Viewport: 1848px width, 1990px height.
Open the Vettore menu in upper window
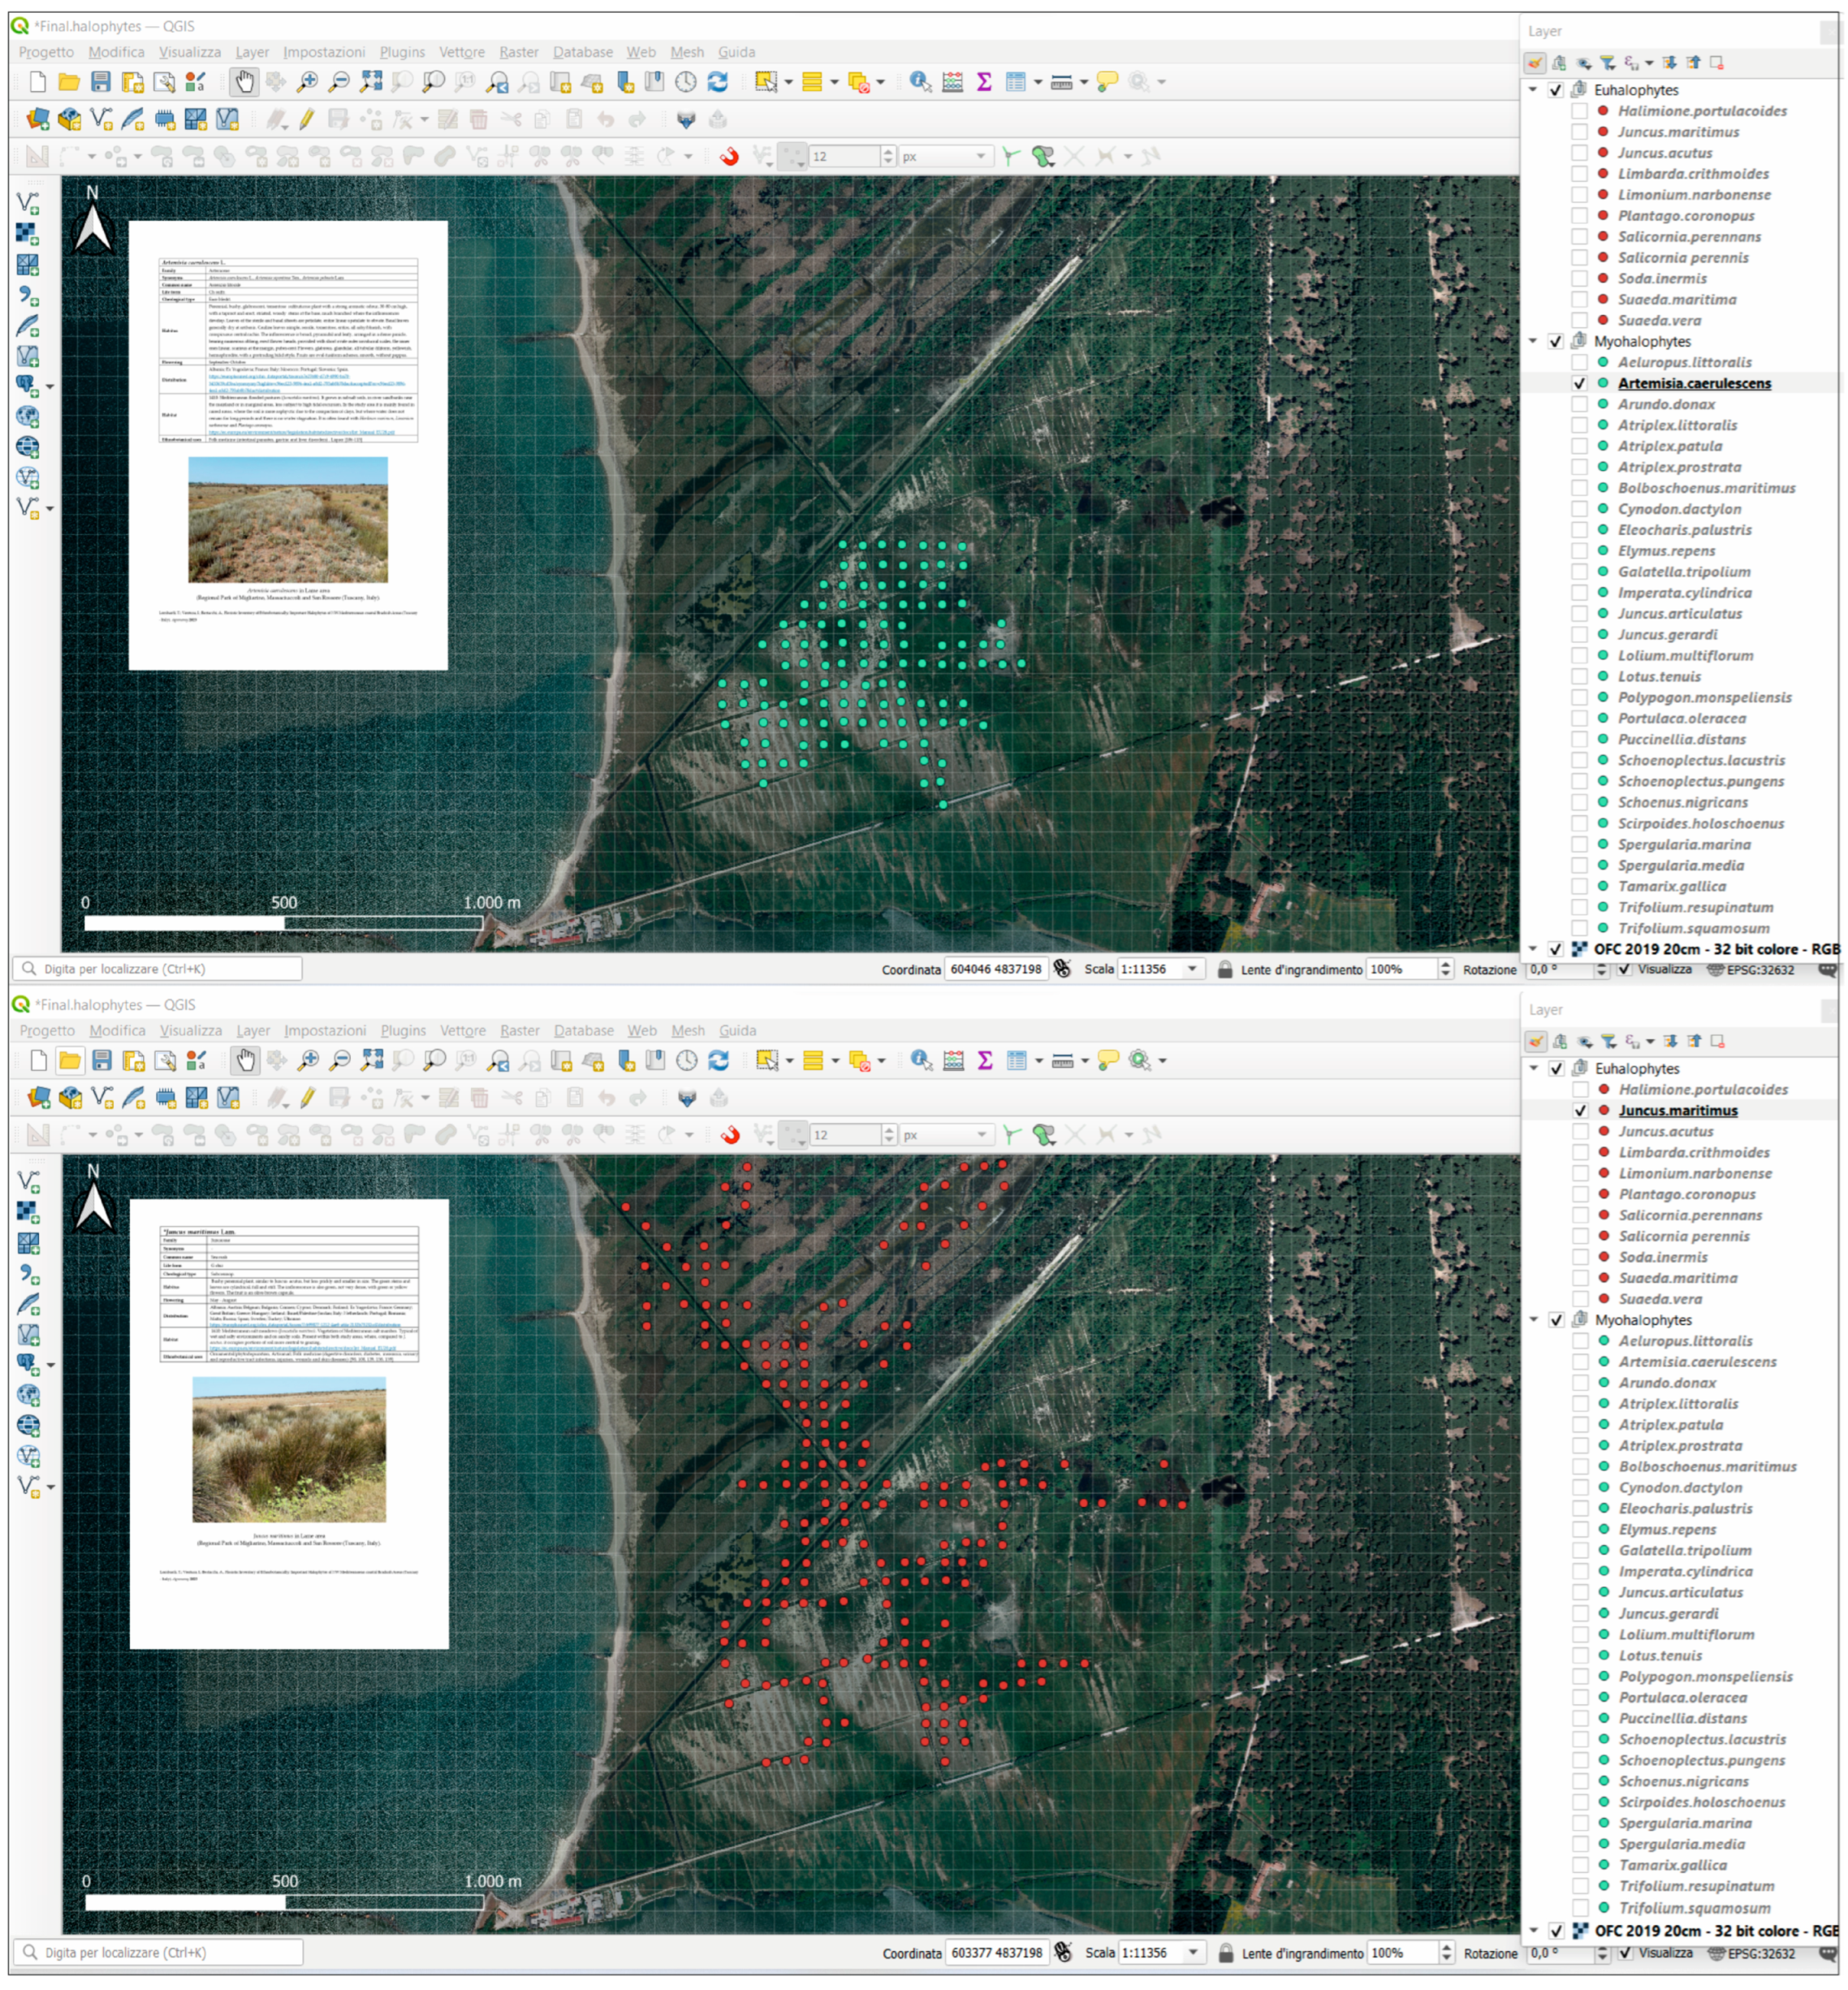coord(461,52)
